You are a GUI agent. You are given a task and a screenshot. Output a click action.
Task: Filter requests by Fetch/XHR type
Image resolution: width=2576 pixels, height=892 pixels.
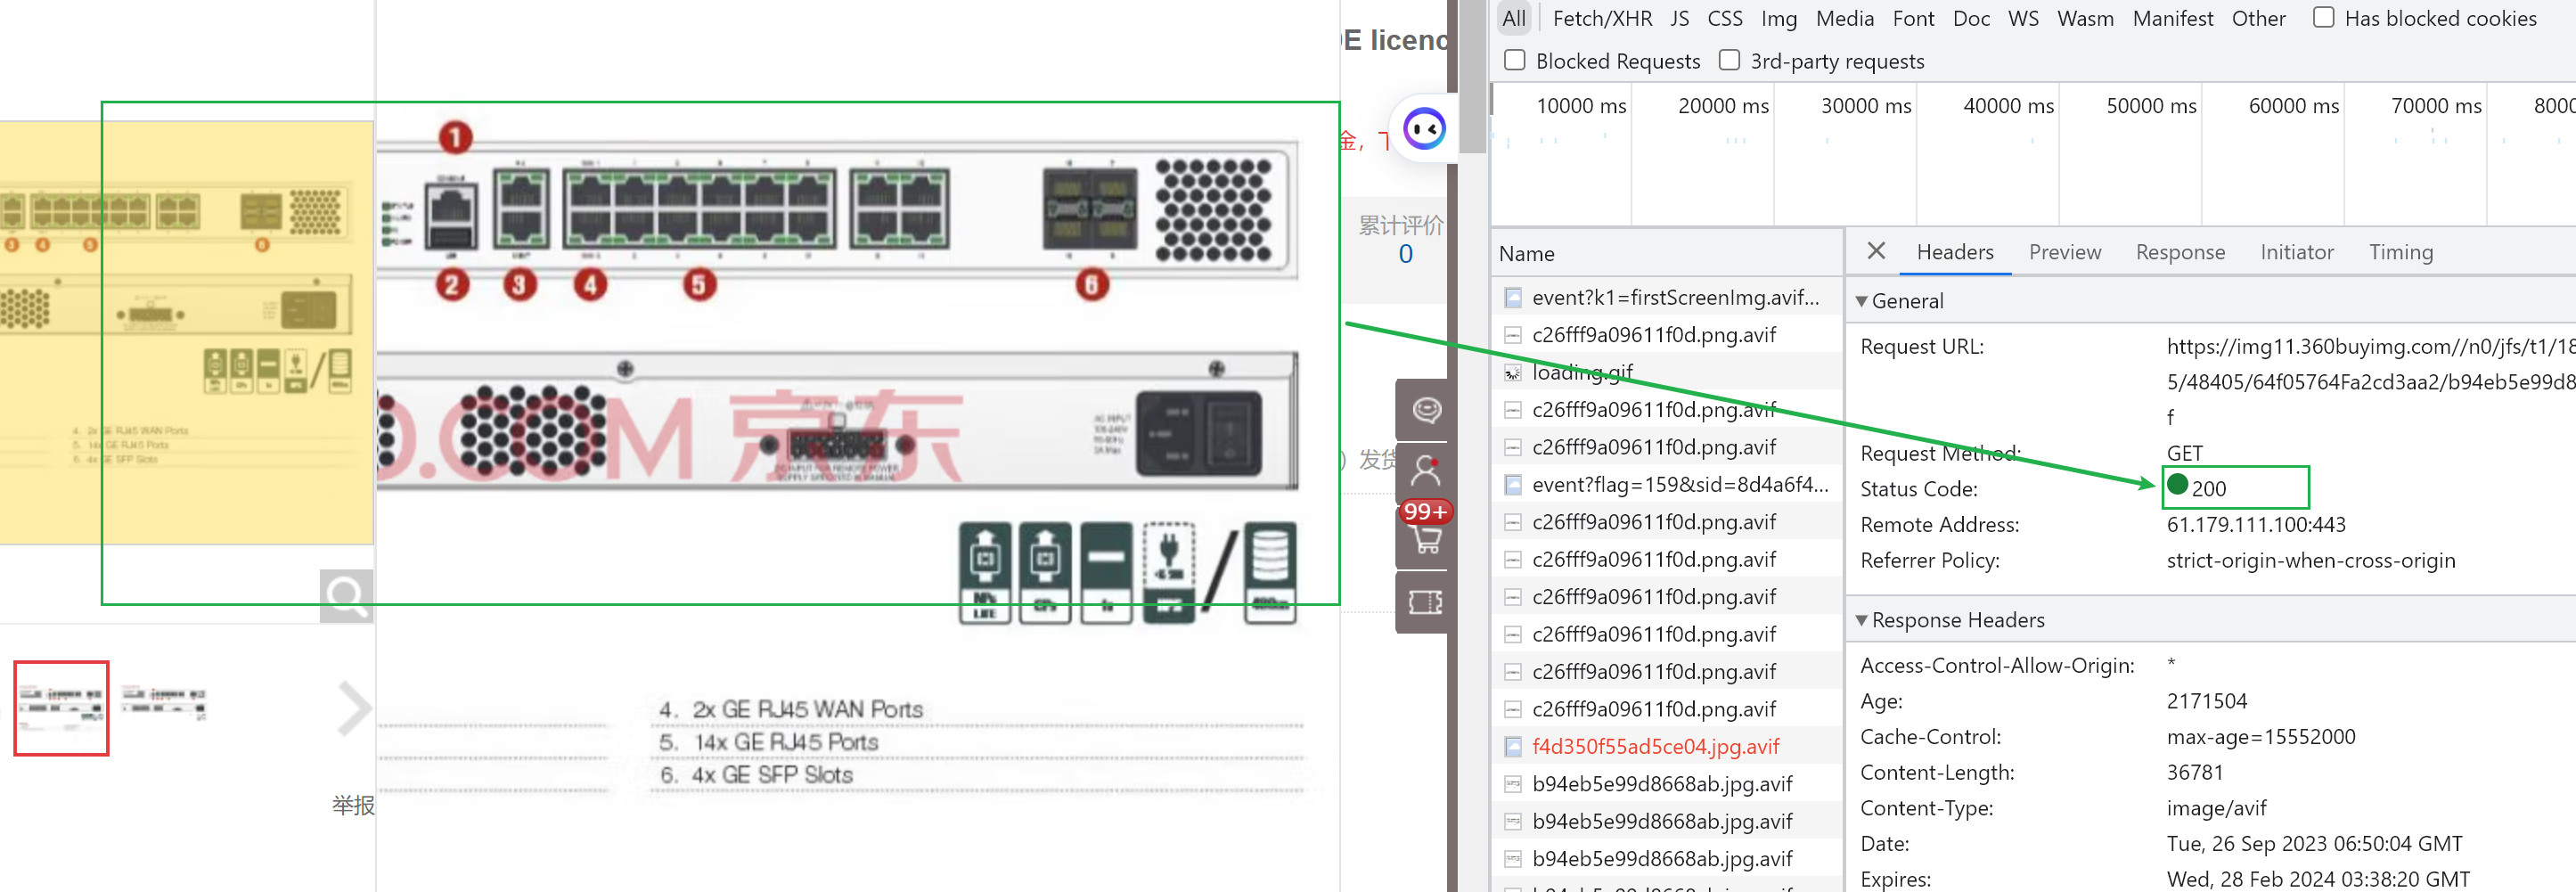click(x=1601, y=18)
